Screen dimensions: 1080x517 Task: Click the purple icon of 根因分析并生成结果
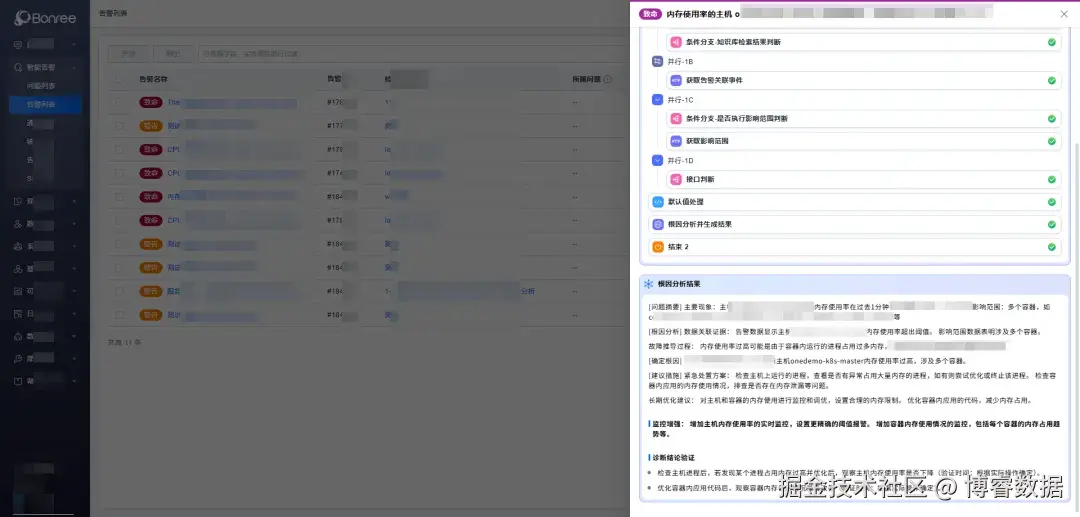pos(658,224)
